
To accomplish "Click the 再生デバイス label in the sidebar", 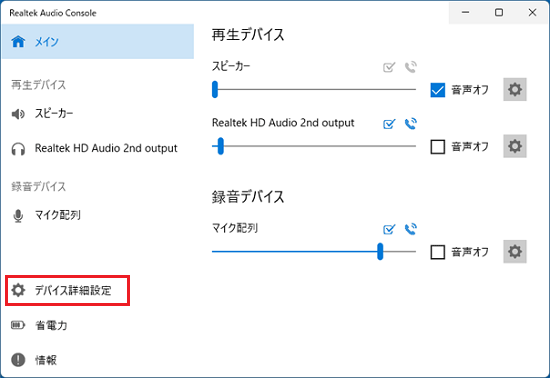I will [x=39, y=85].
